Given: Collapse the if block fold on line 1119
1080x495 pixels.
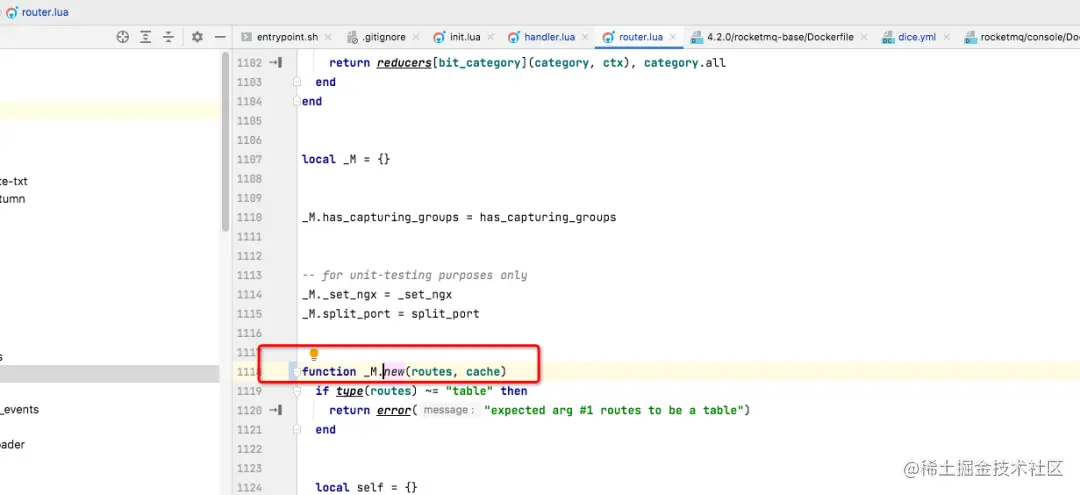Looking at the screenshot, I should coord(297,391).
